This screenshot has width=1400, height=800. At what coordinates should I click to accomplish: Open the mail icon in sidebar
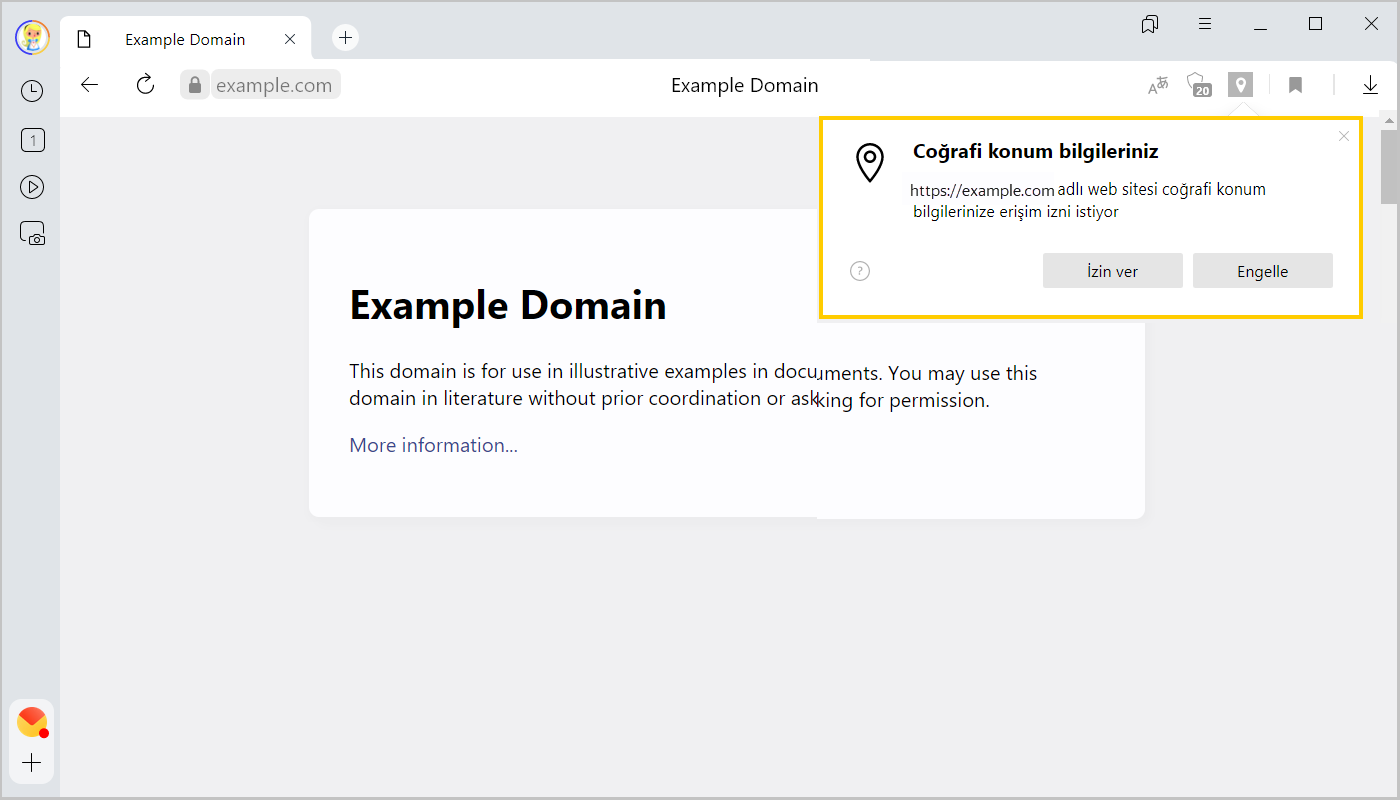[x=32, y=721]
